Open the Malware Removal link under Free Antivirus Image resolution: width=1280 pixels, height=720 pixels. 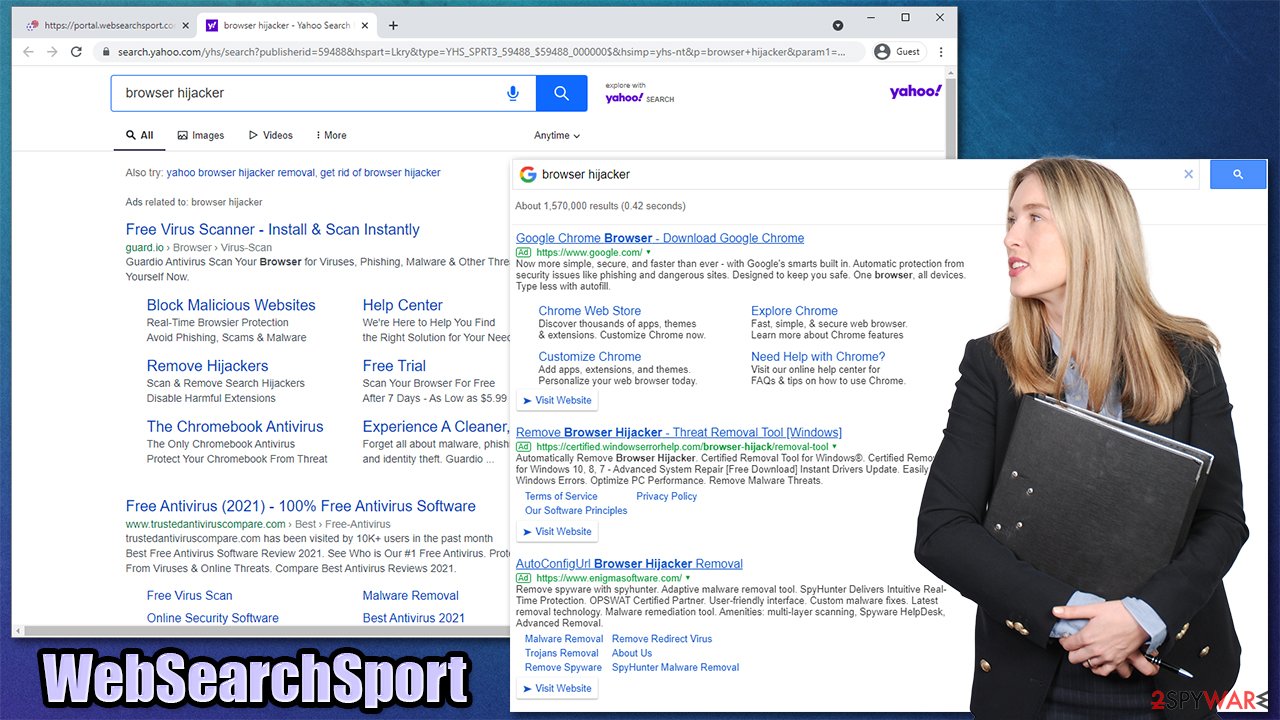click(x=411, y=596)
